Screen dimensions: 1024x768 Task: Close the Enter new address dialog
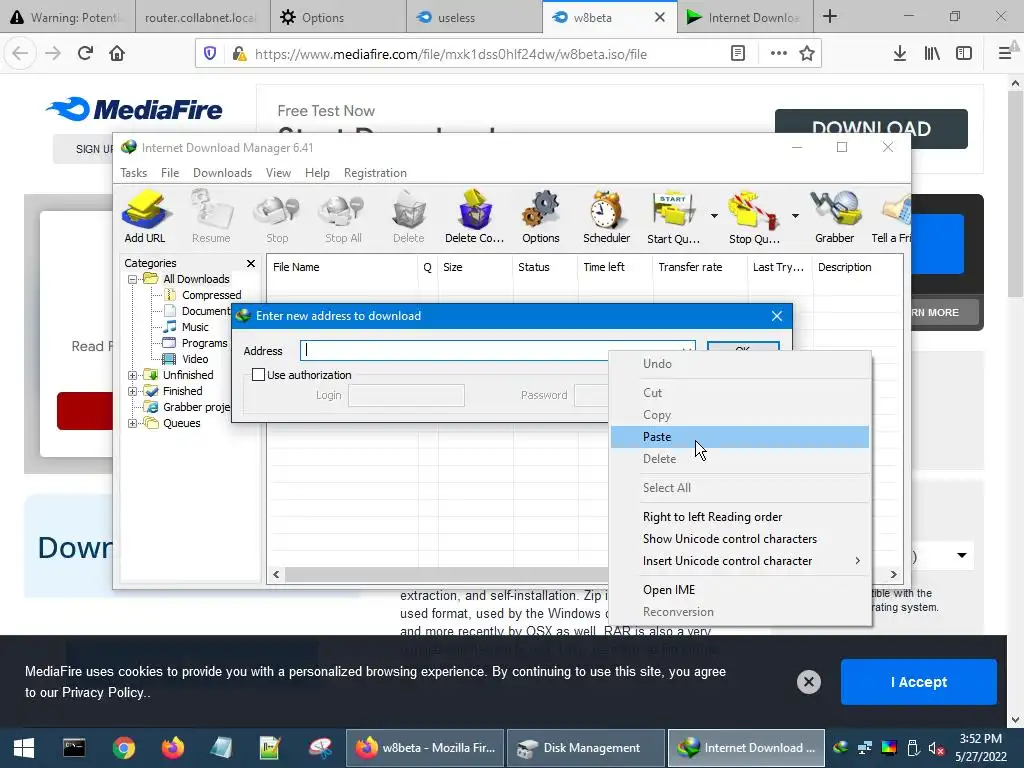776,316
